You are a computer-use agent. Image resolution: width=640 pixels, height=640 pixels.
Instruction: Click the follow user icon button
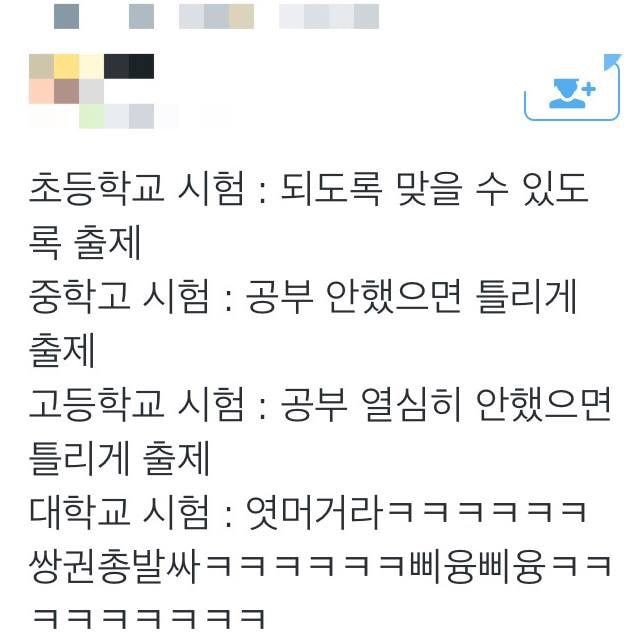point(572,88)
